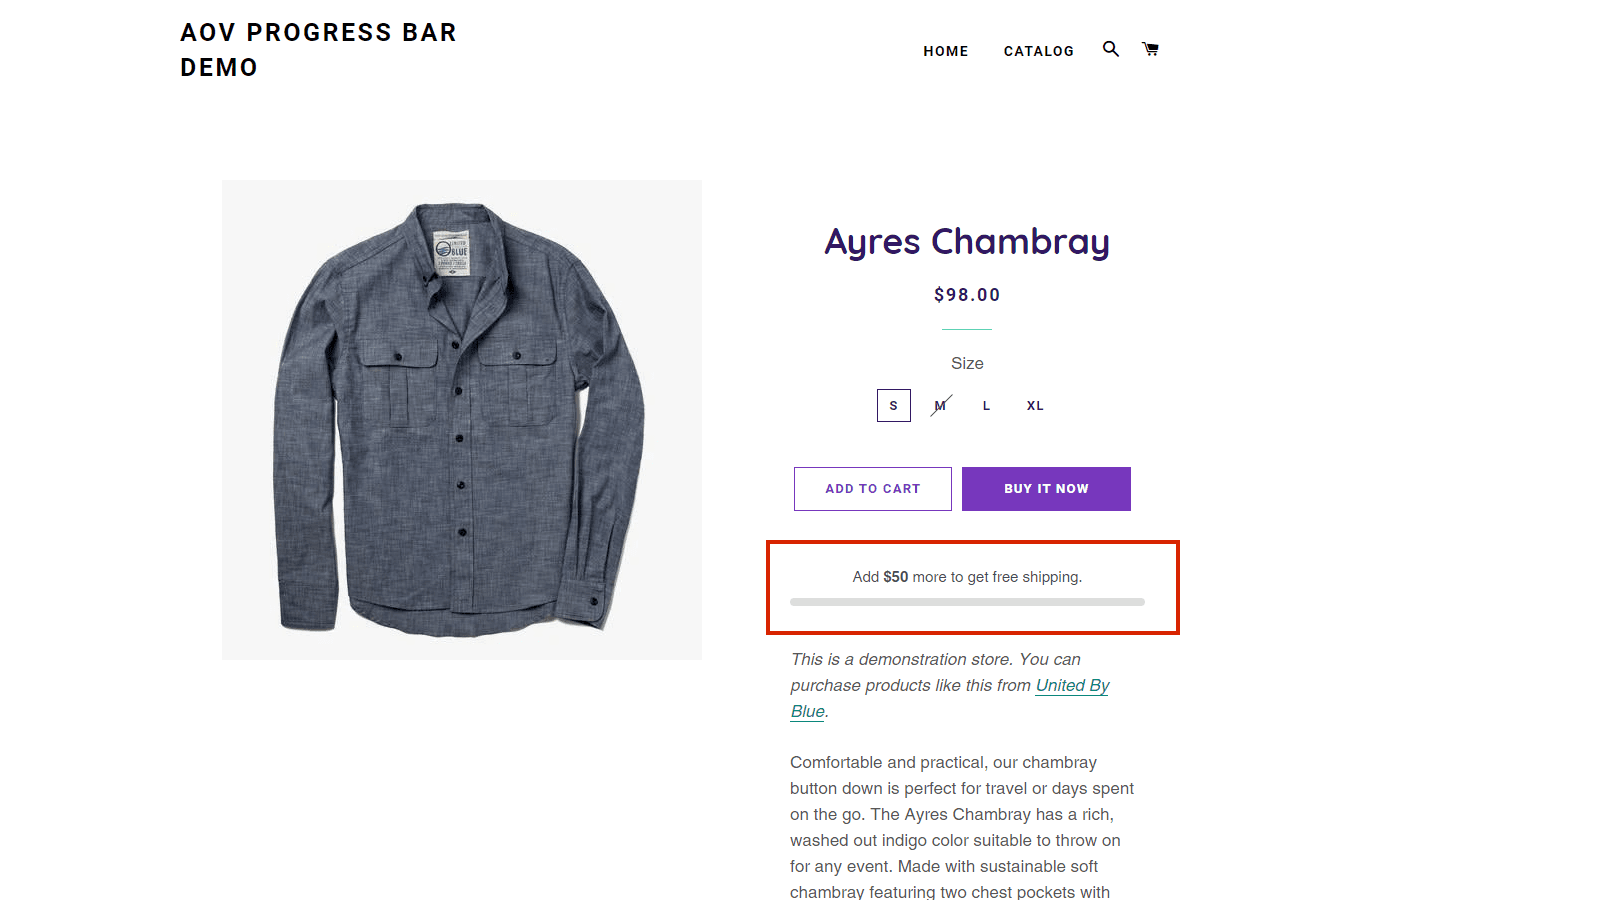This screenshot has height=900, width=1600.
Task: Open the shopping cart icon
Action: tap(1151, 49)
